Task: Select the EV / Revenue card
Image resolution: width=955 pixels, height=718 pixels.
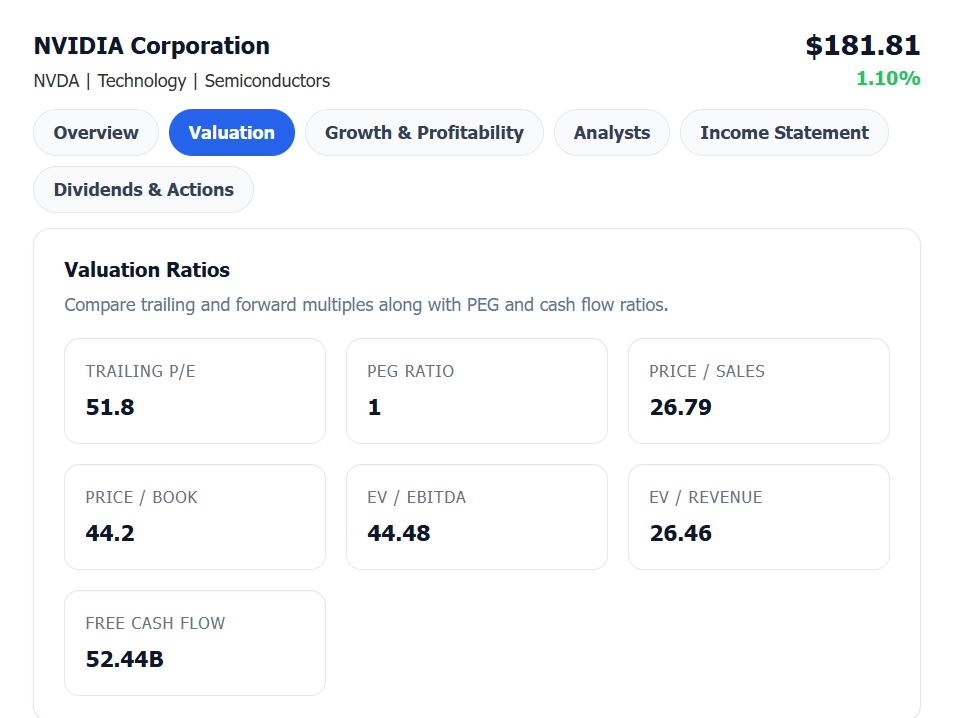Action: coord(758,517)
